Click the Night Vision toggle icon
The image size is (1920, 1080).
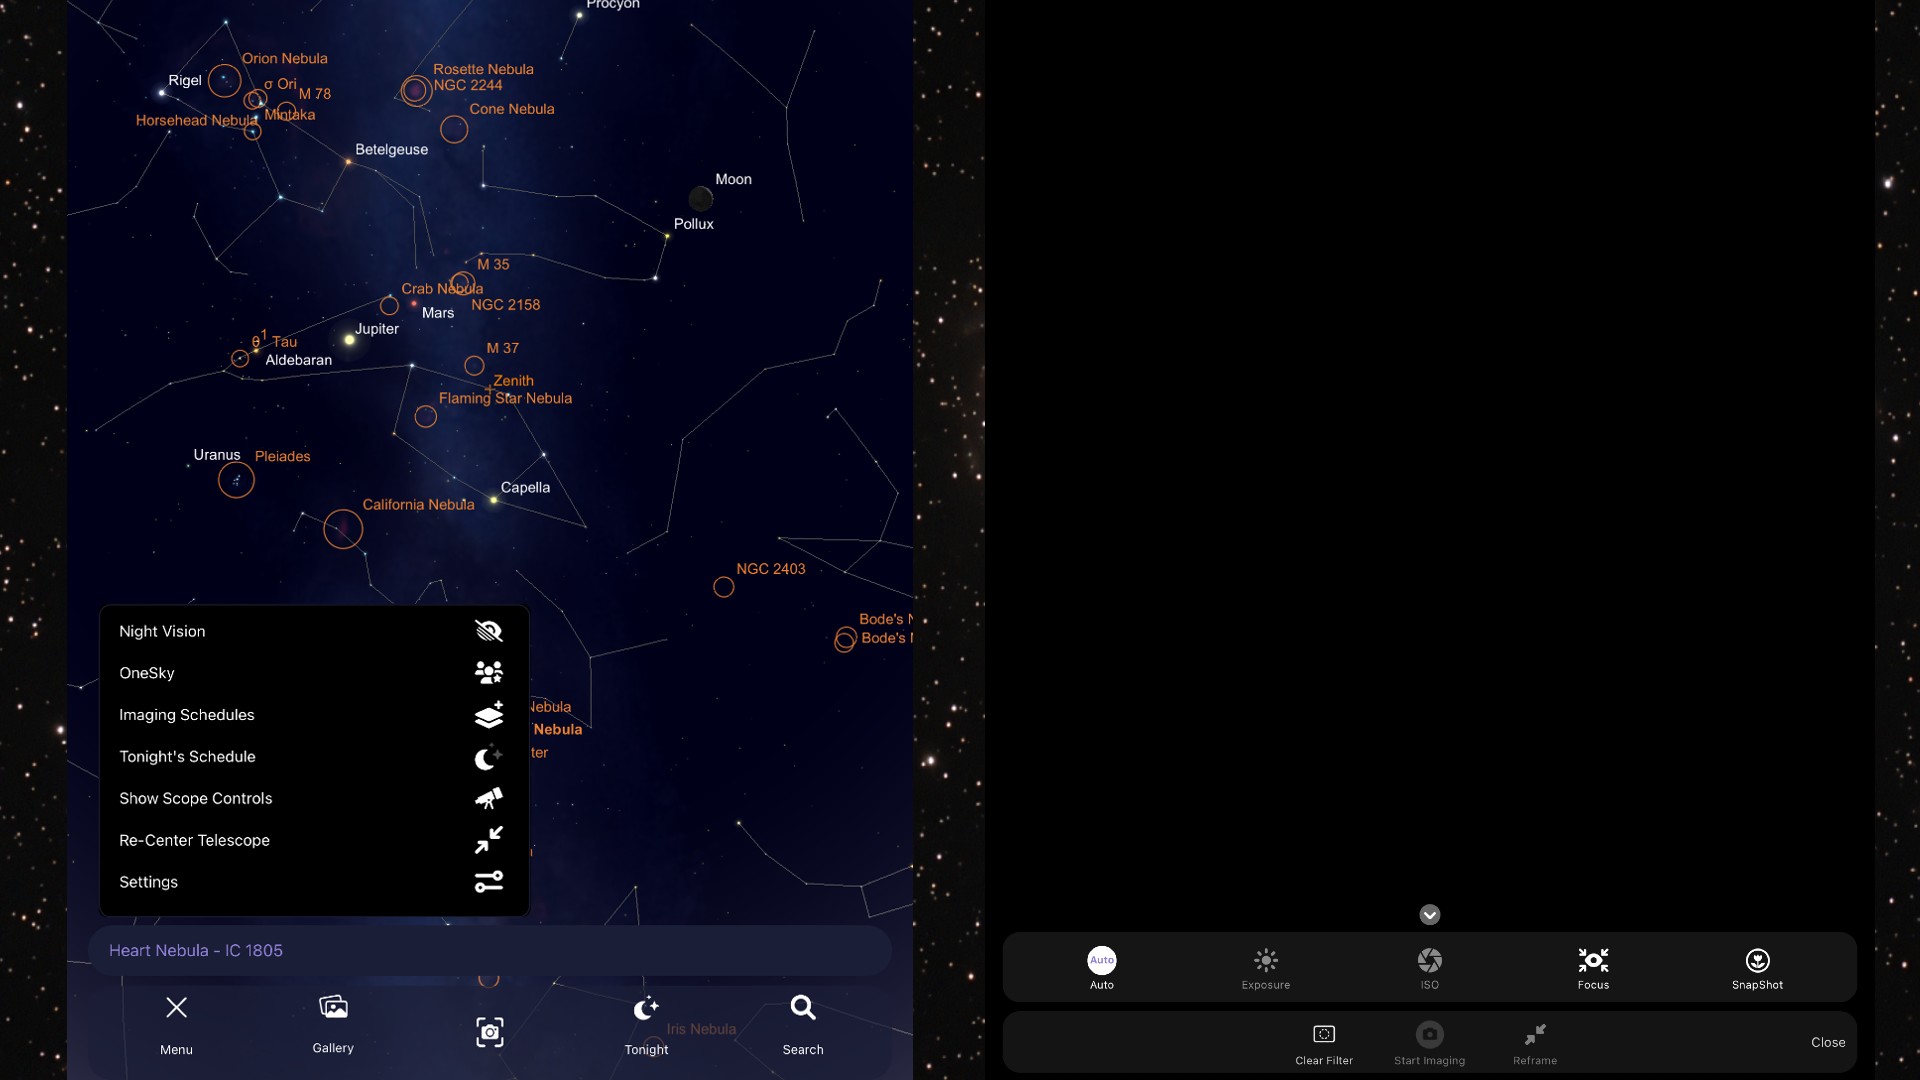point(487,632)
